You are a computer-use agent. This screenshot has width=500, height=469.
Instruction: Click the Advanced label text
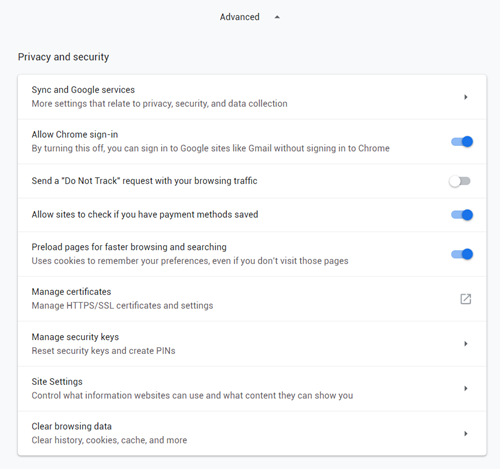pos(239,17)
